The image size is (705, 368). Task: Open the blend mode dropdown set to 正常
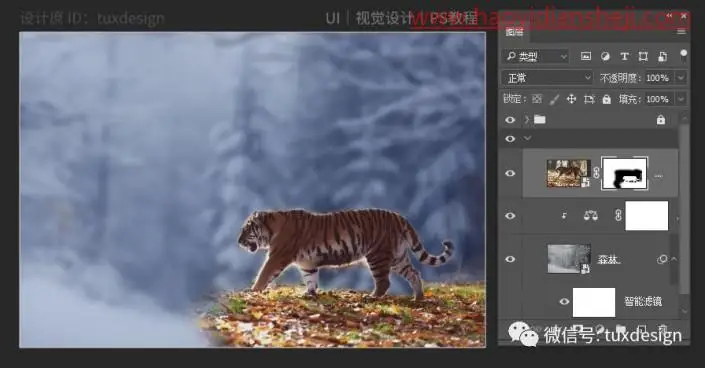pyautogui.click(x=547, y=78)
